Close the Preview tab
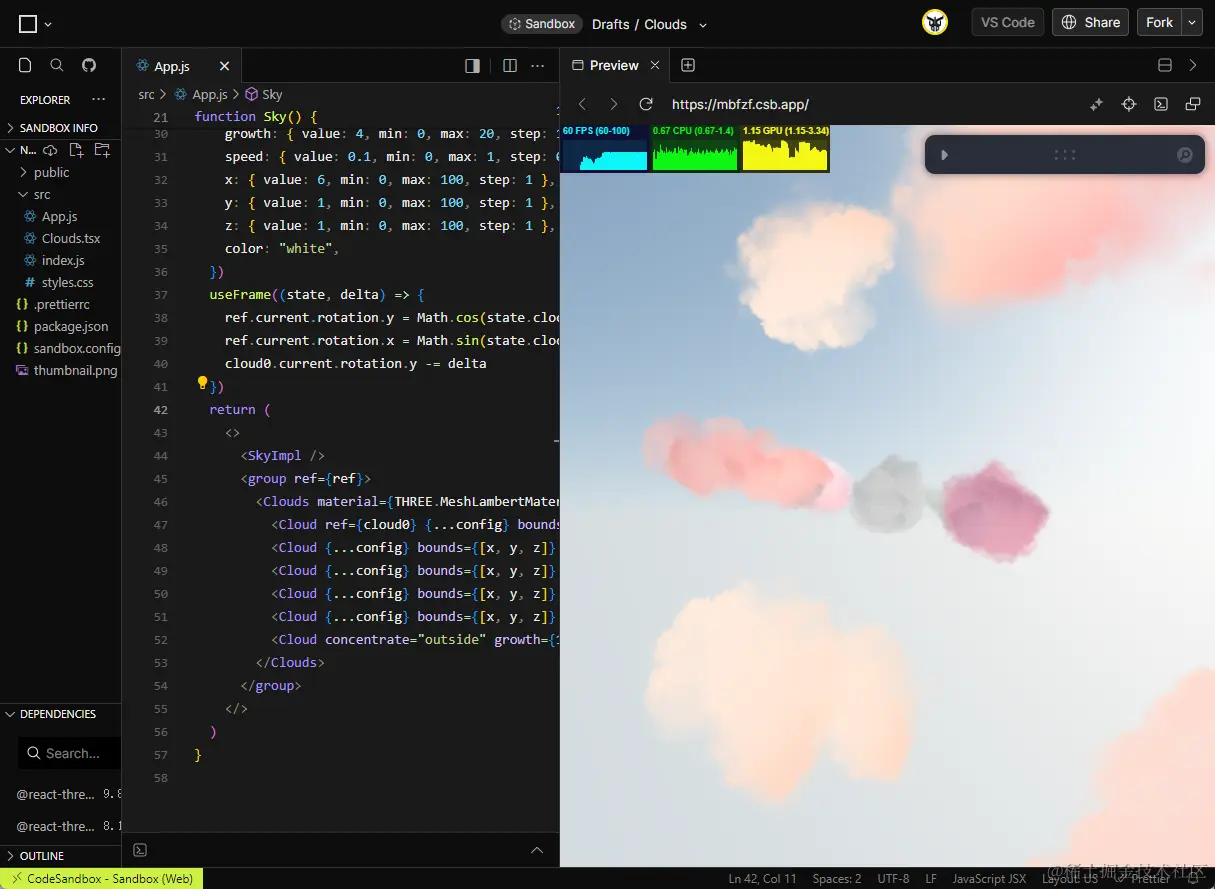1215x889 pixels. coord(655,65)
